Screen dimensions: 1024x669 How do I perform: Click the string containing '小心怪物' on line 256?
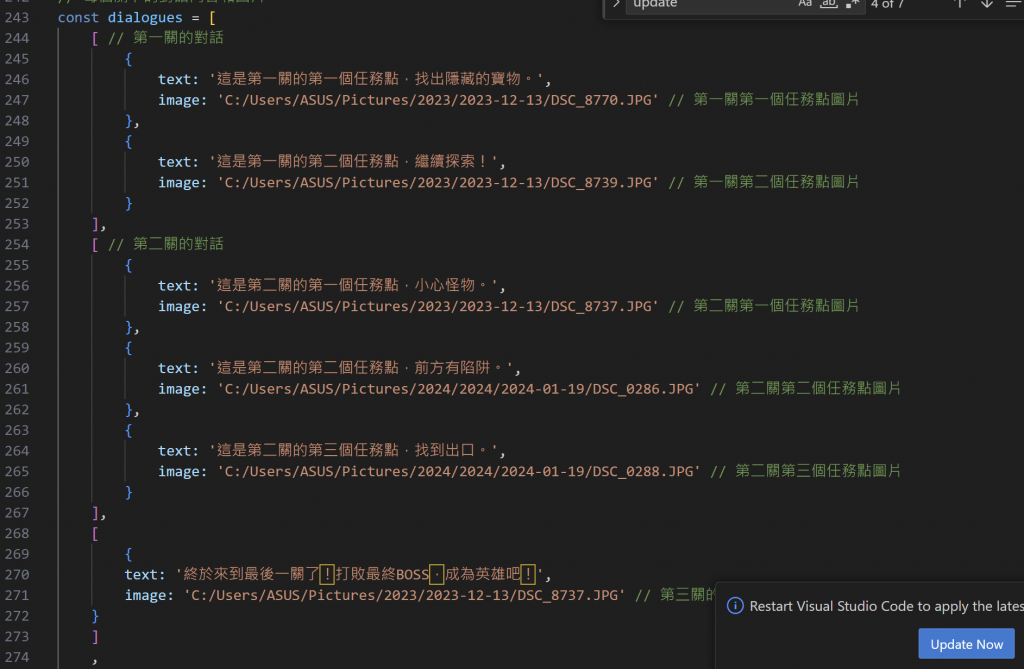[353, 286]
